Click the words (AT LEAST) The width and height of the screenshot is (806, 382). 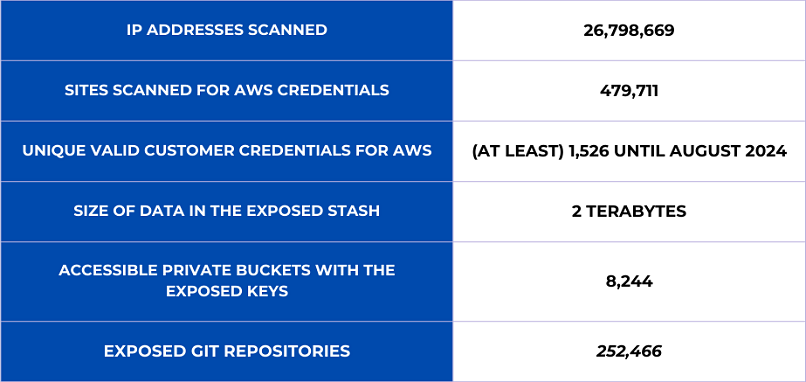(518, 151)
